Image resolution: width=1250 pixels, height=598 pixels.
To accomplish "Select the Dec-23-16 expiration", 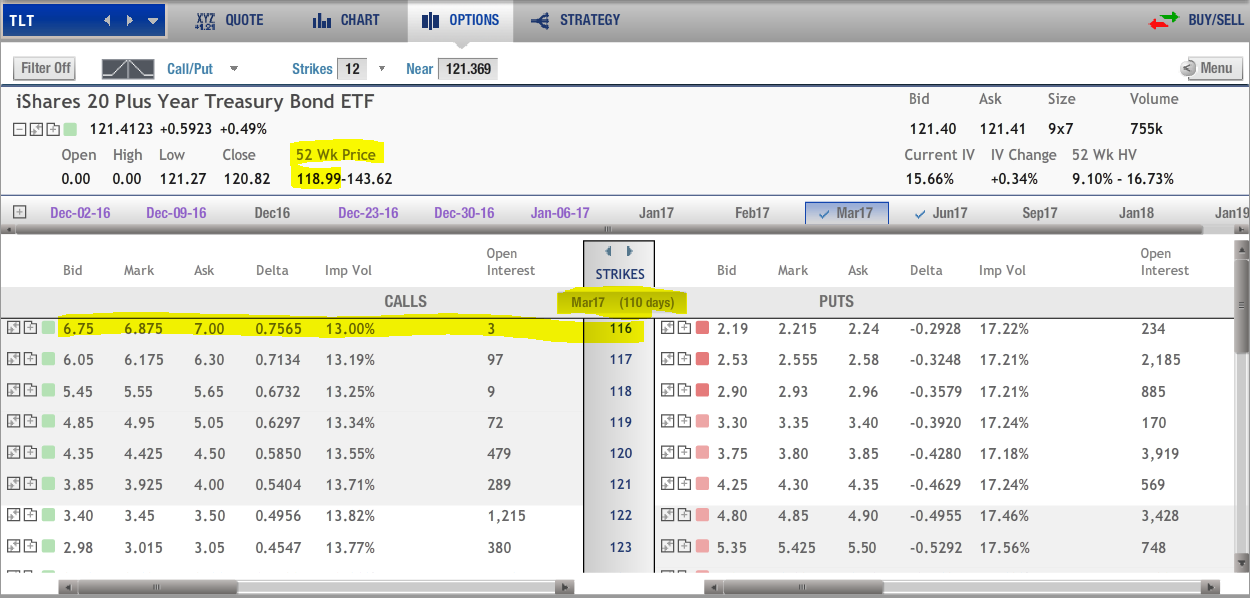I will tap(368, 213).
